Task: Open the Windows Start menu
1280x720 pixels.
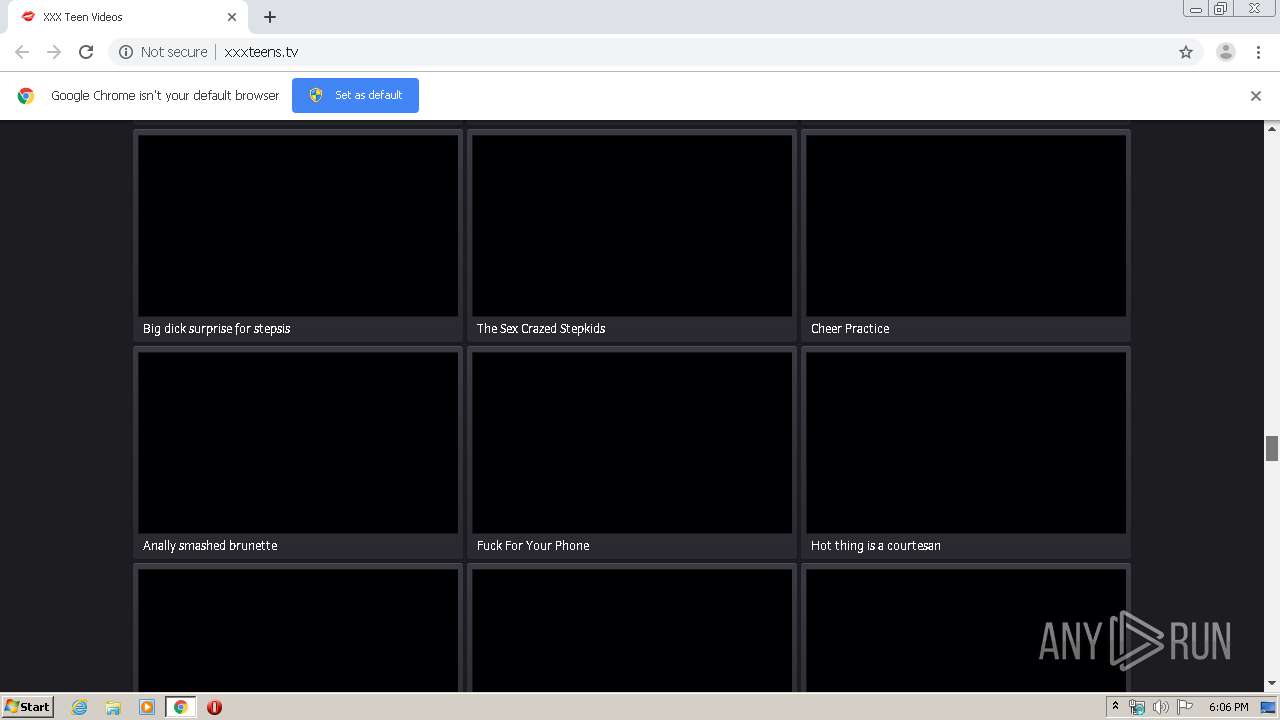Action: tap(27, 706)
